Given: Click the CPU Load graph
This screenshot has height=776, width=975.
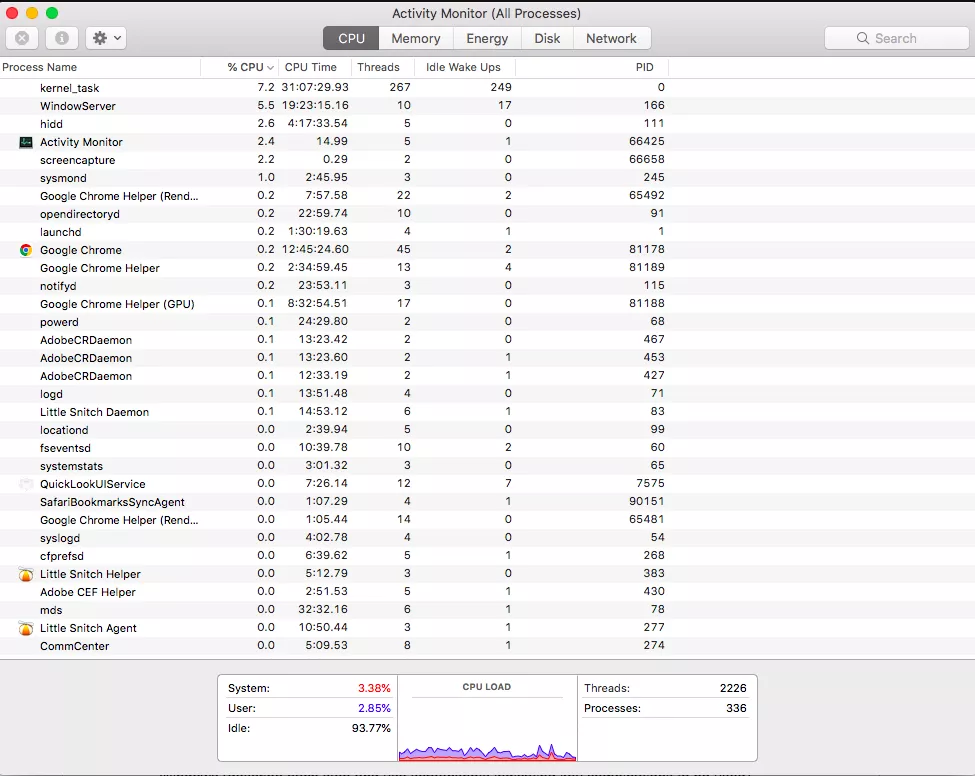Looking at the screenshot, I should click(x=487, y=718).
